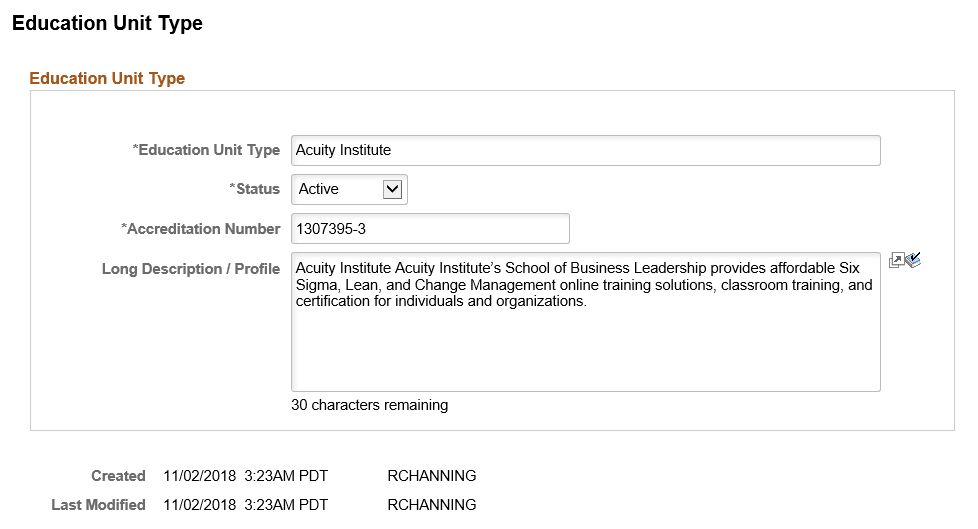Click the Long Description / Profile label
The width and height of the screenshot is (978, 529).
click(191, 269)
